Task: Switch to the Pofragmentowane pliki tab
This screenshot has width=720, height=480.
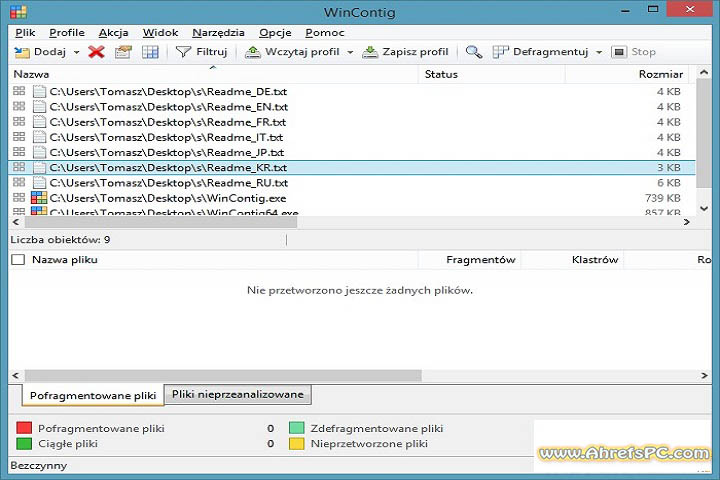Action: [x=93, y=395]
